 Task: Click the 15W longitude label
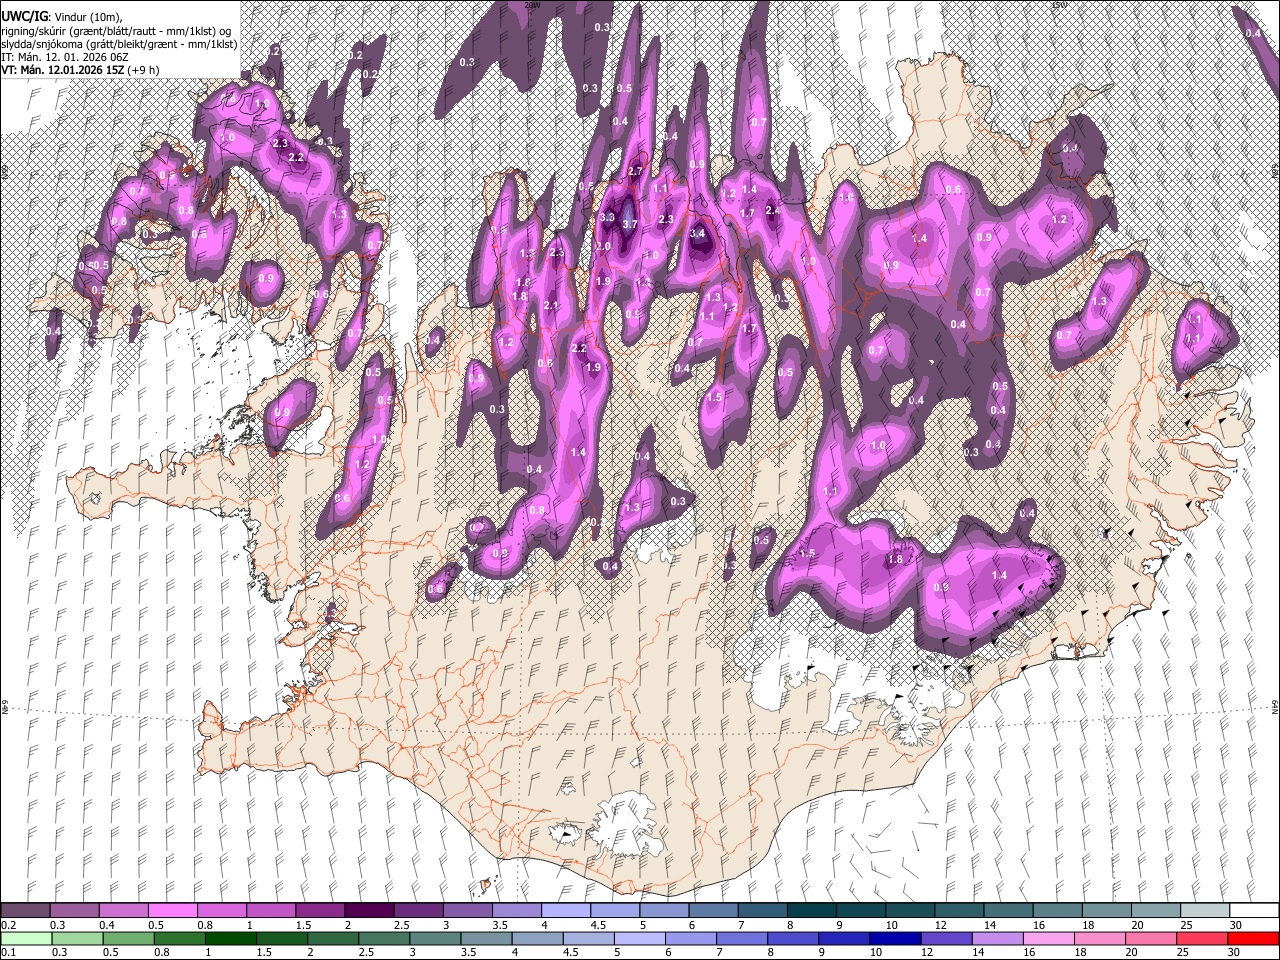point(1058,5)
